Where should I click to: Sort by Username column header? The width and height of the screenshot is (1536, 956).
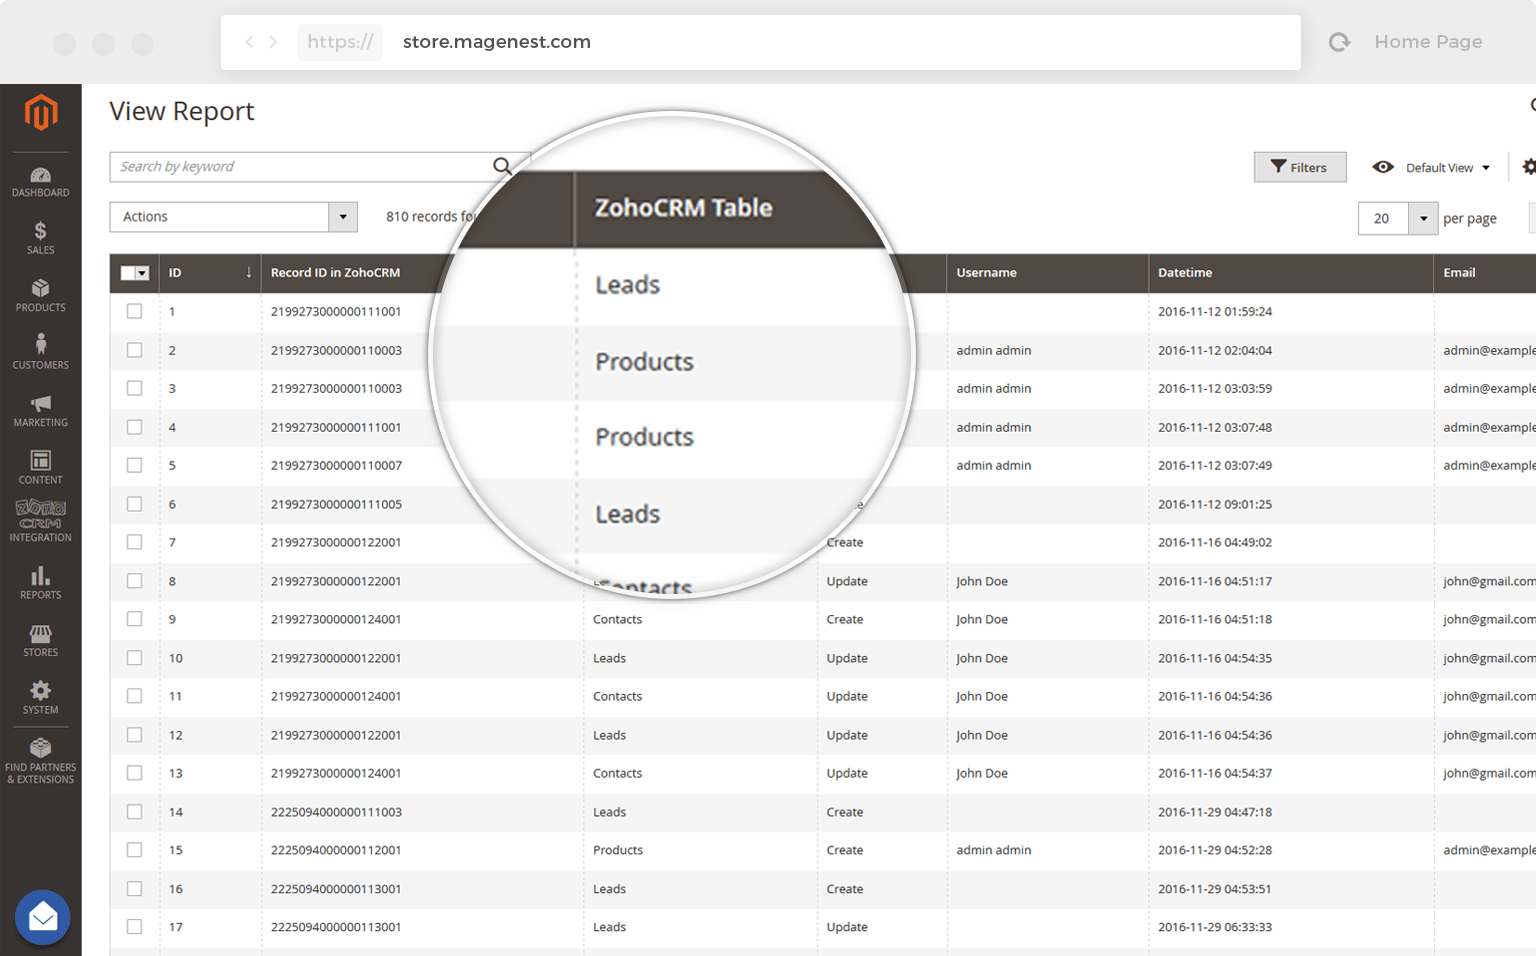(986, 272)
